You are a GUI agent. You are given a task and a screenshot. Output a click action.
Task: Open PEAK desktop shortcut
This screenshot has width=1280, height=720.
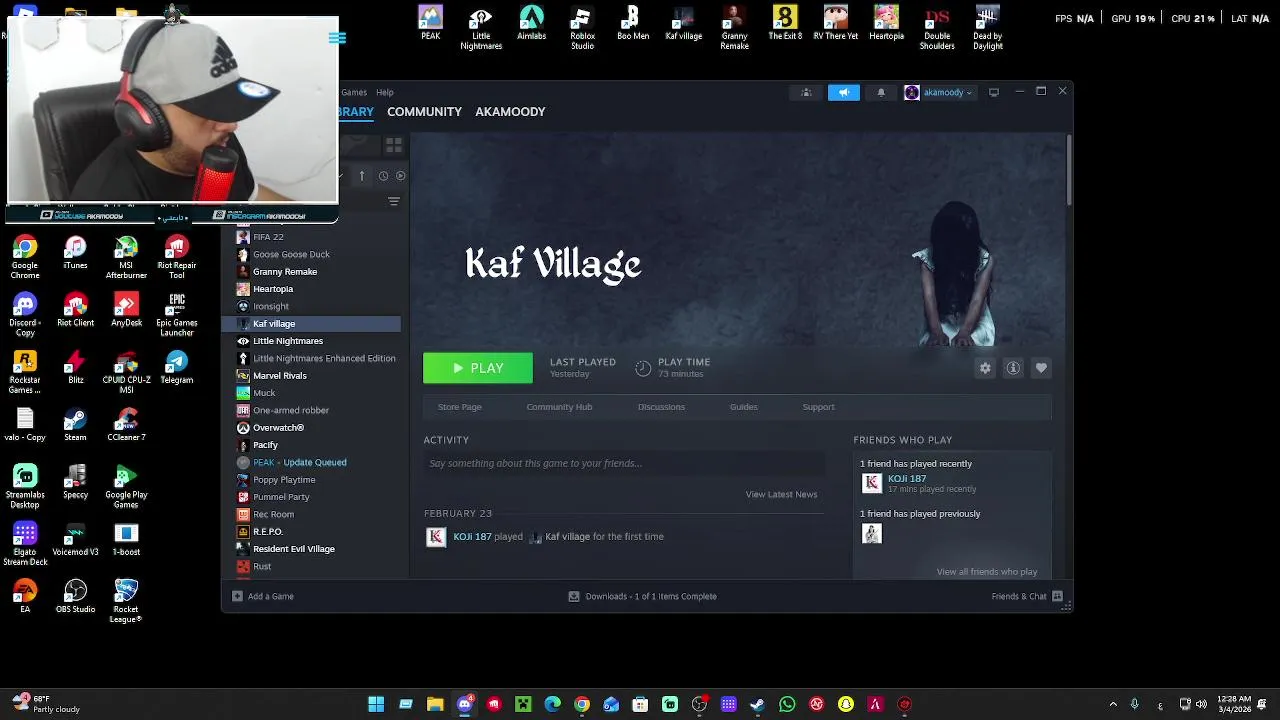coord(430,23)
